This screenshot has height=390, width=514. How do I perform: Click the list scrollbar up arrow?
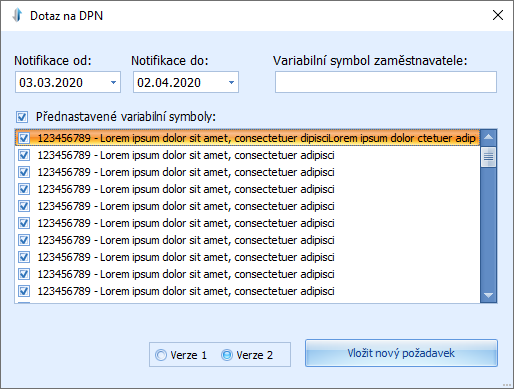click(x=489, y=137)
